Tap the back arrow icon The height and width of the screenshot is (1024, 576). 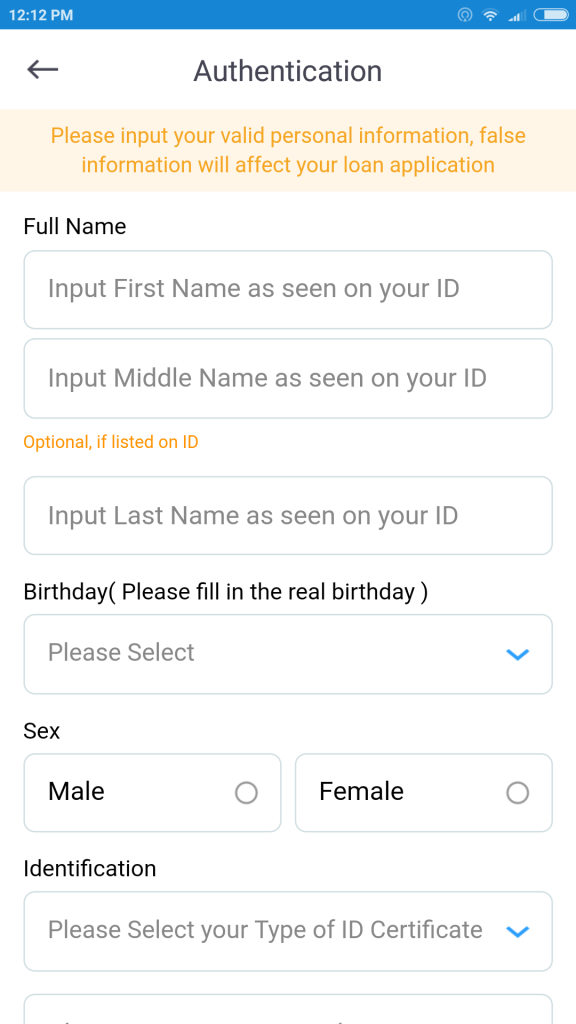tap(42, 69)
